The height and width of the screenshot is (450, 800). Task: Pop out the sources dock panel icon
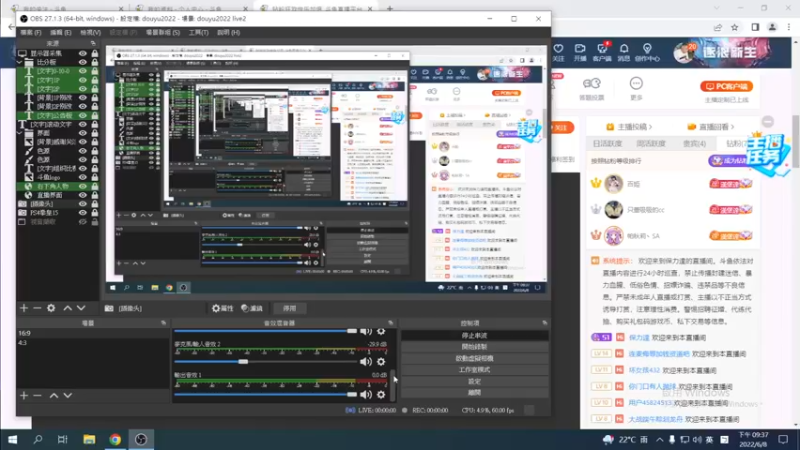pos(93,43)
